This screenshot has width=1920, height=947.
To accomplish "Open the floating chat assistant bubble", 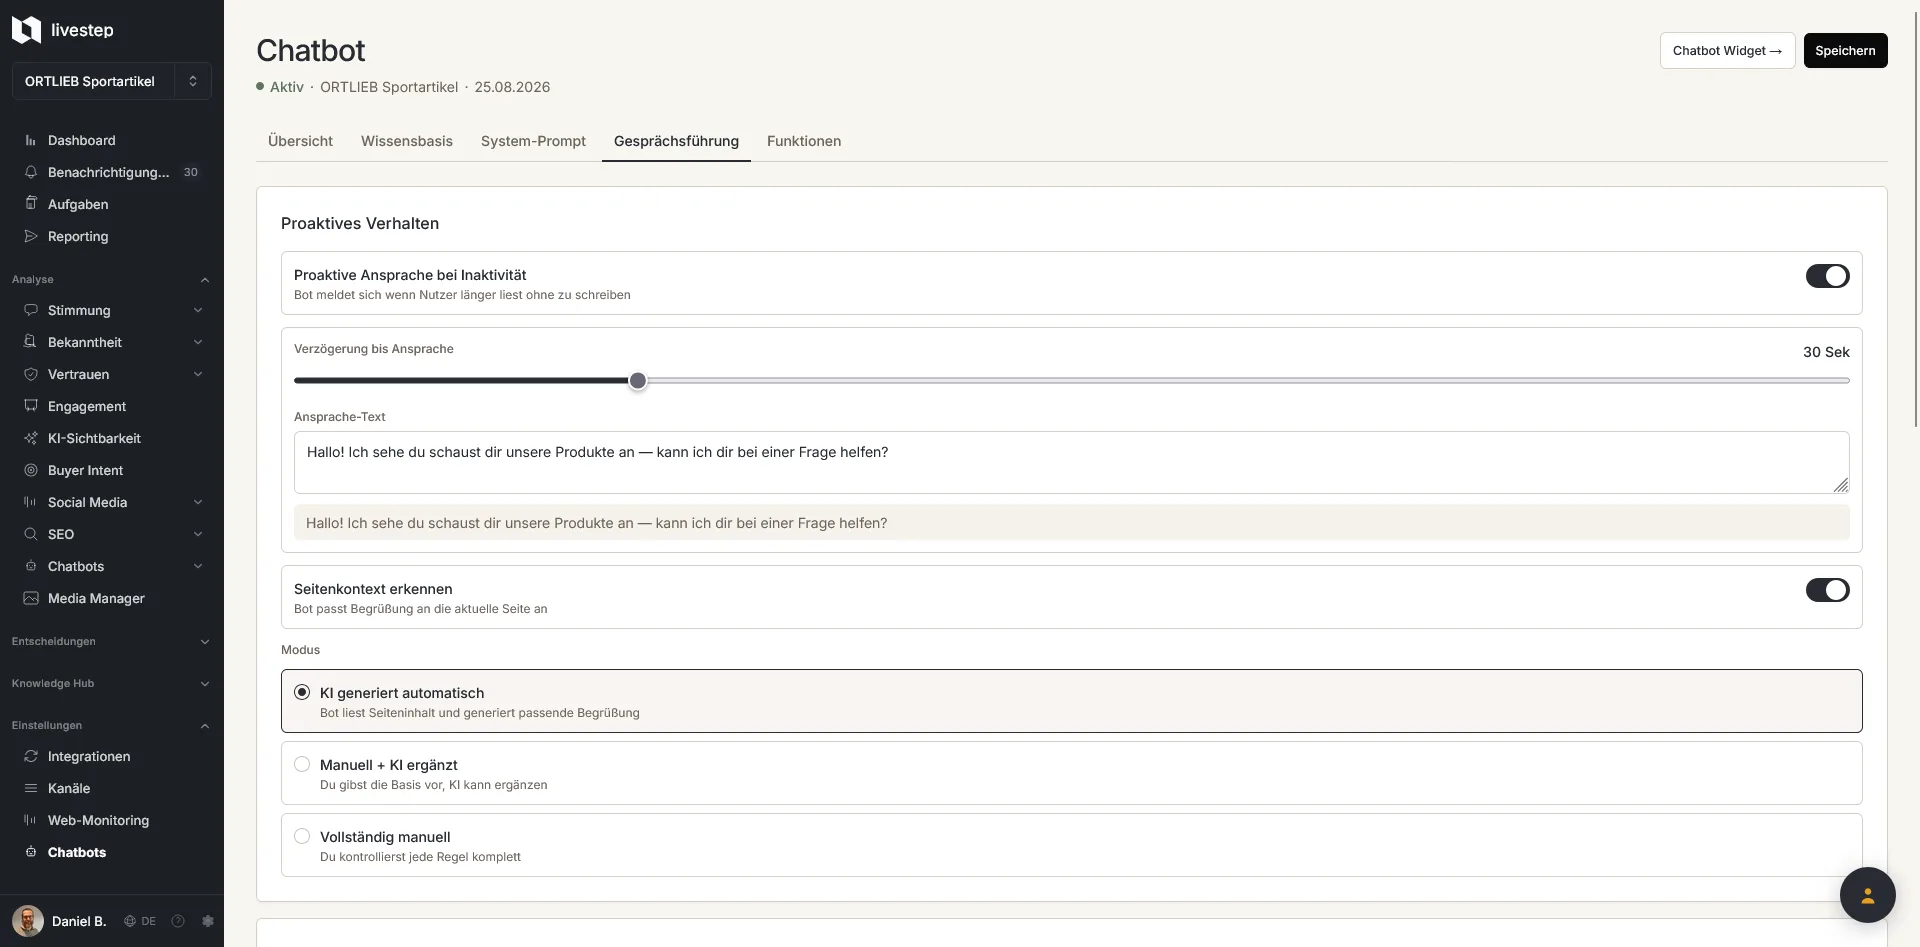I will click(x=1867, y=895).
